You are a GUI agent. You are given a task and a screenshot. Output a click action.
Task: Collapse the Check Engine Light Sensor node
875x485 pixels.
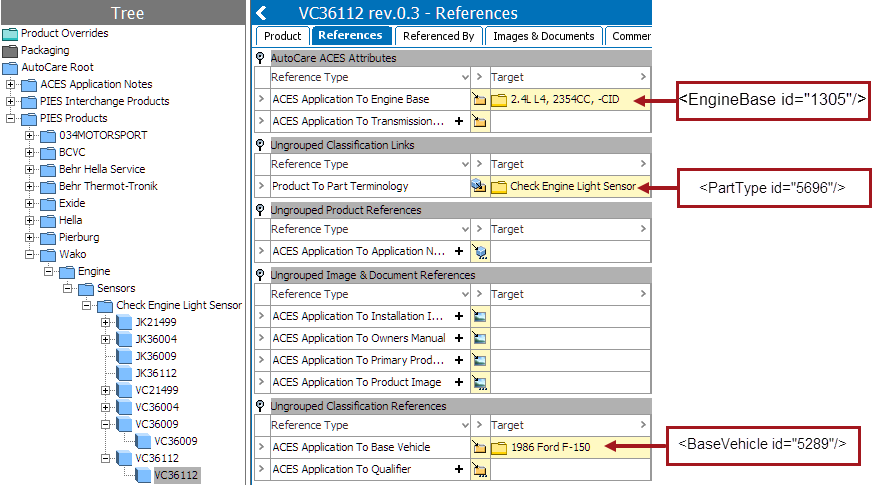[x=86, y=305]
